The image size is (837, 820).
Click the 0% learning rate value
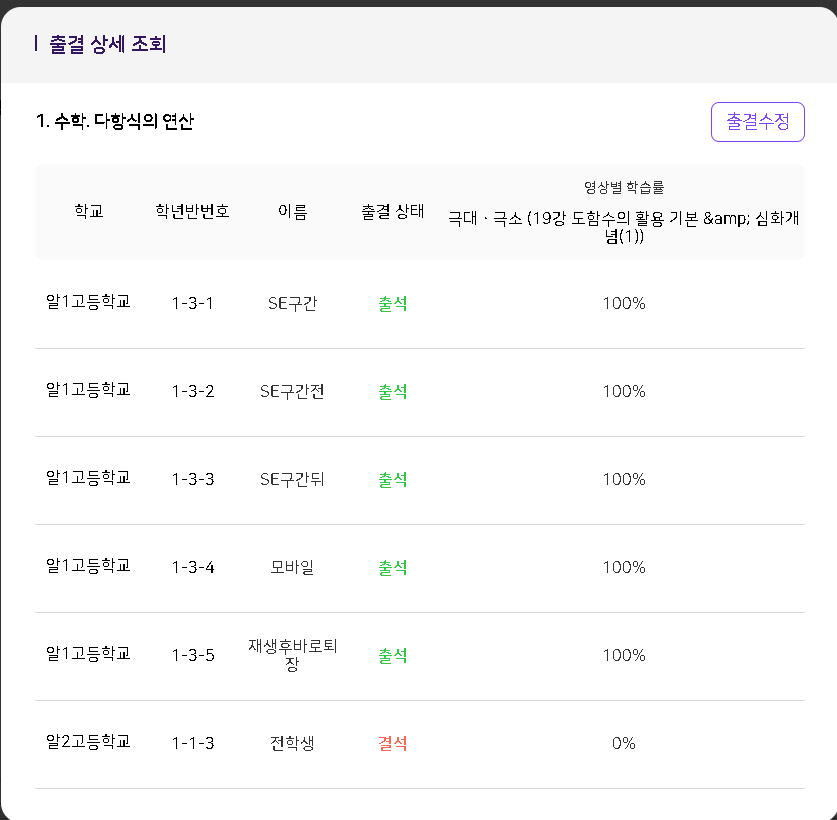(624, 744)
